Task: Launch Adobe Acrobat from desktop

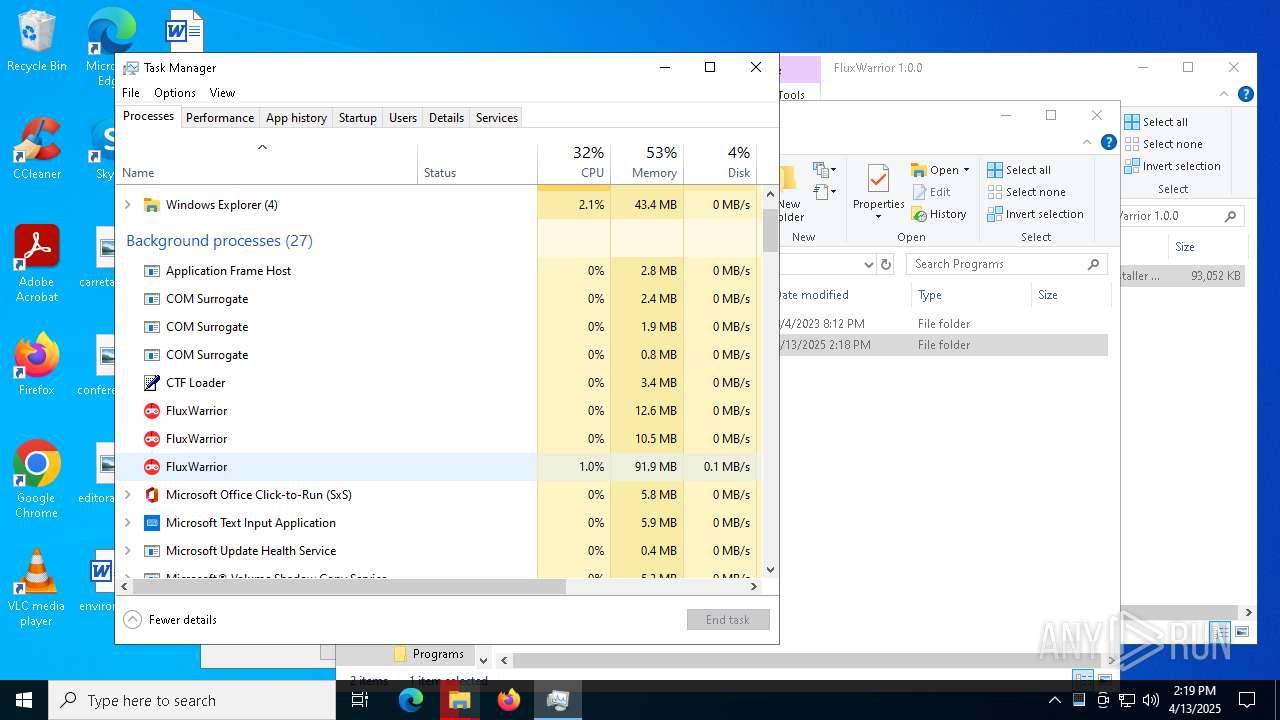Action: [36, 263]
